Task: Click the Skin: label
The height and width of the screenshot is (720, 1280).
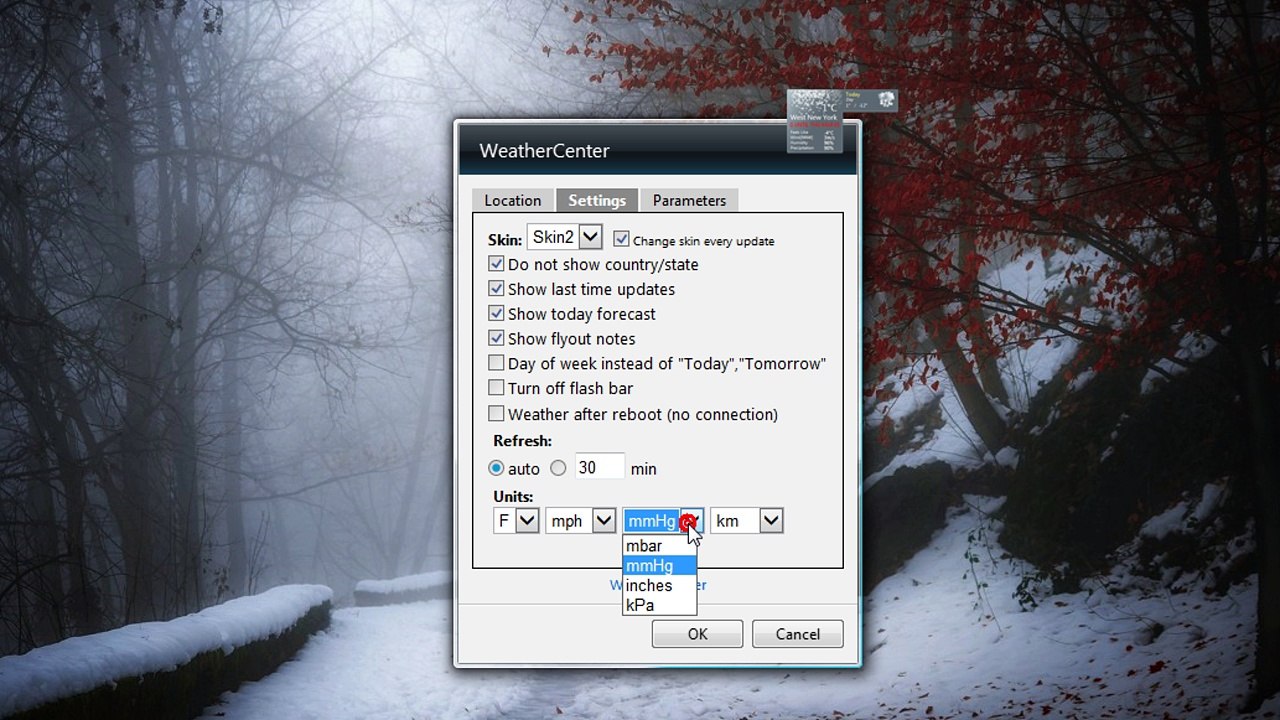Action: click(x=505, y=240)
